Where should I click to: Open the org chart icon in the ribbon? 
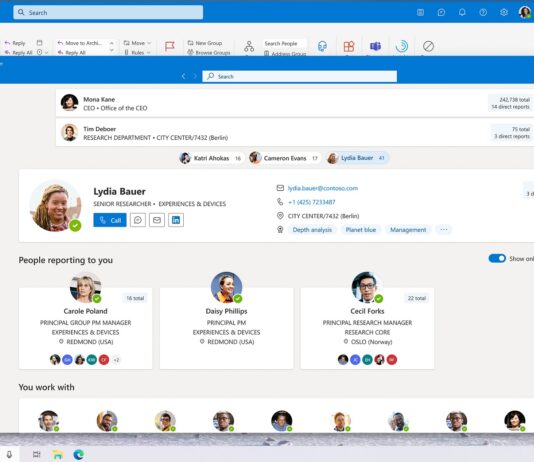tap(249, 46)
